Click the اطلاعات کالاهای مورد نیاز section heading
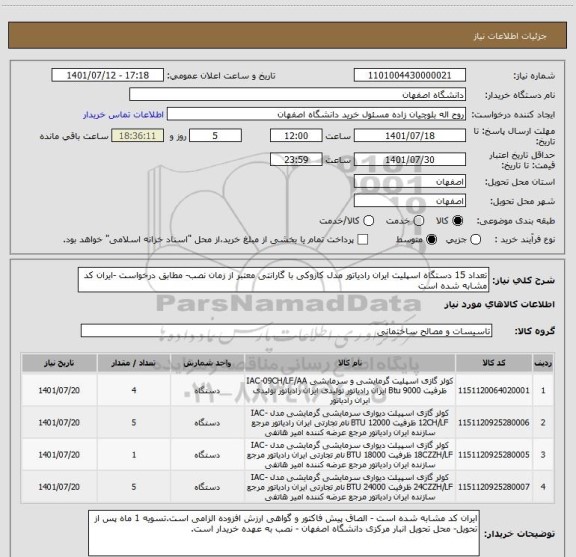 tap(500, 304)
